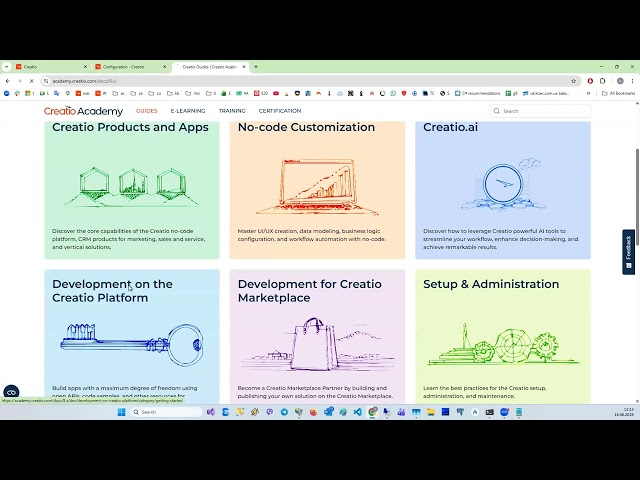
Task: Open the All Bookmarks folder
Action: [x=619, y=93]
